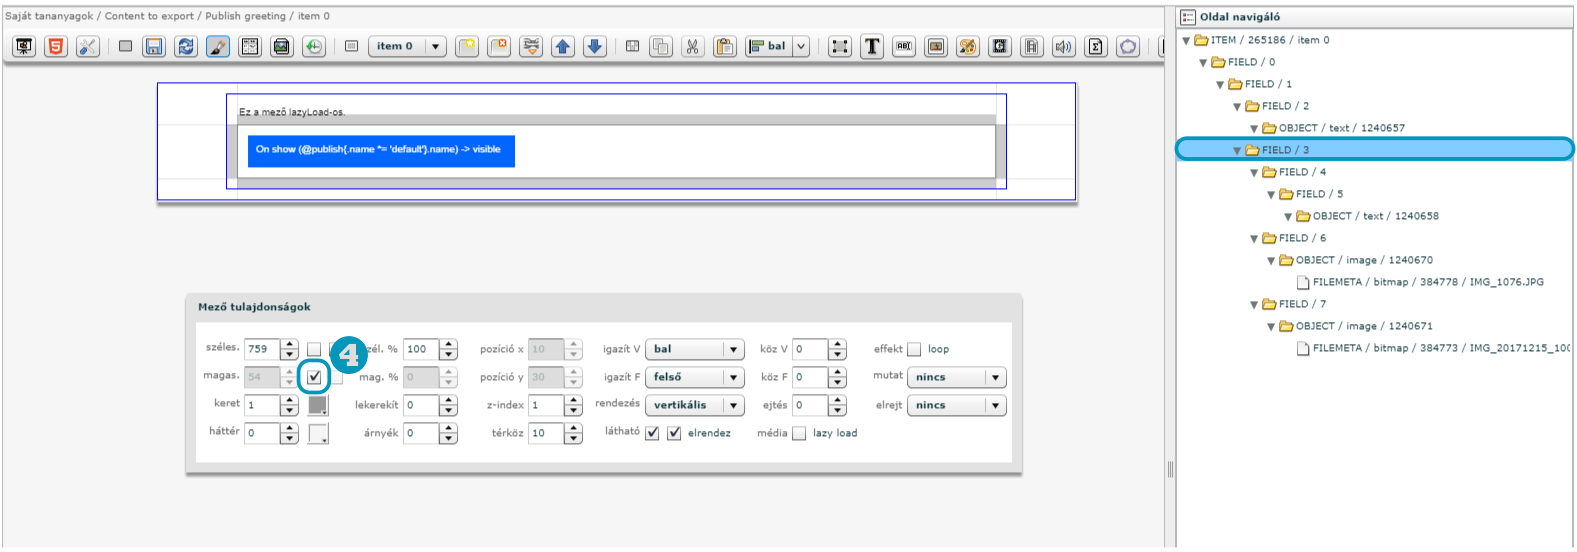Click the blue up arrow icon
This screenshot has width=1577, height=552.
[x=563, y=46]
